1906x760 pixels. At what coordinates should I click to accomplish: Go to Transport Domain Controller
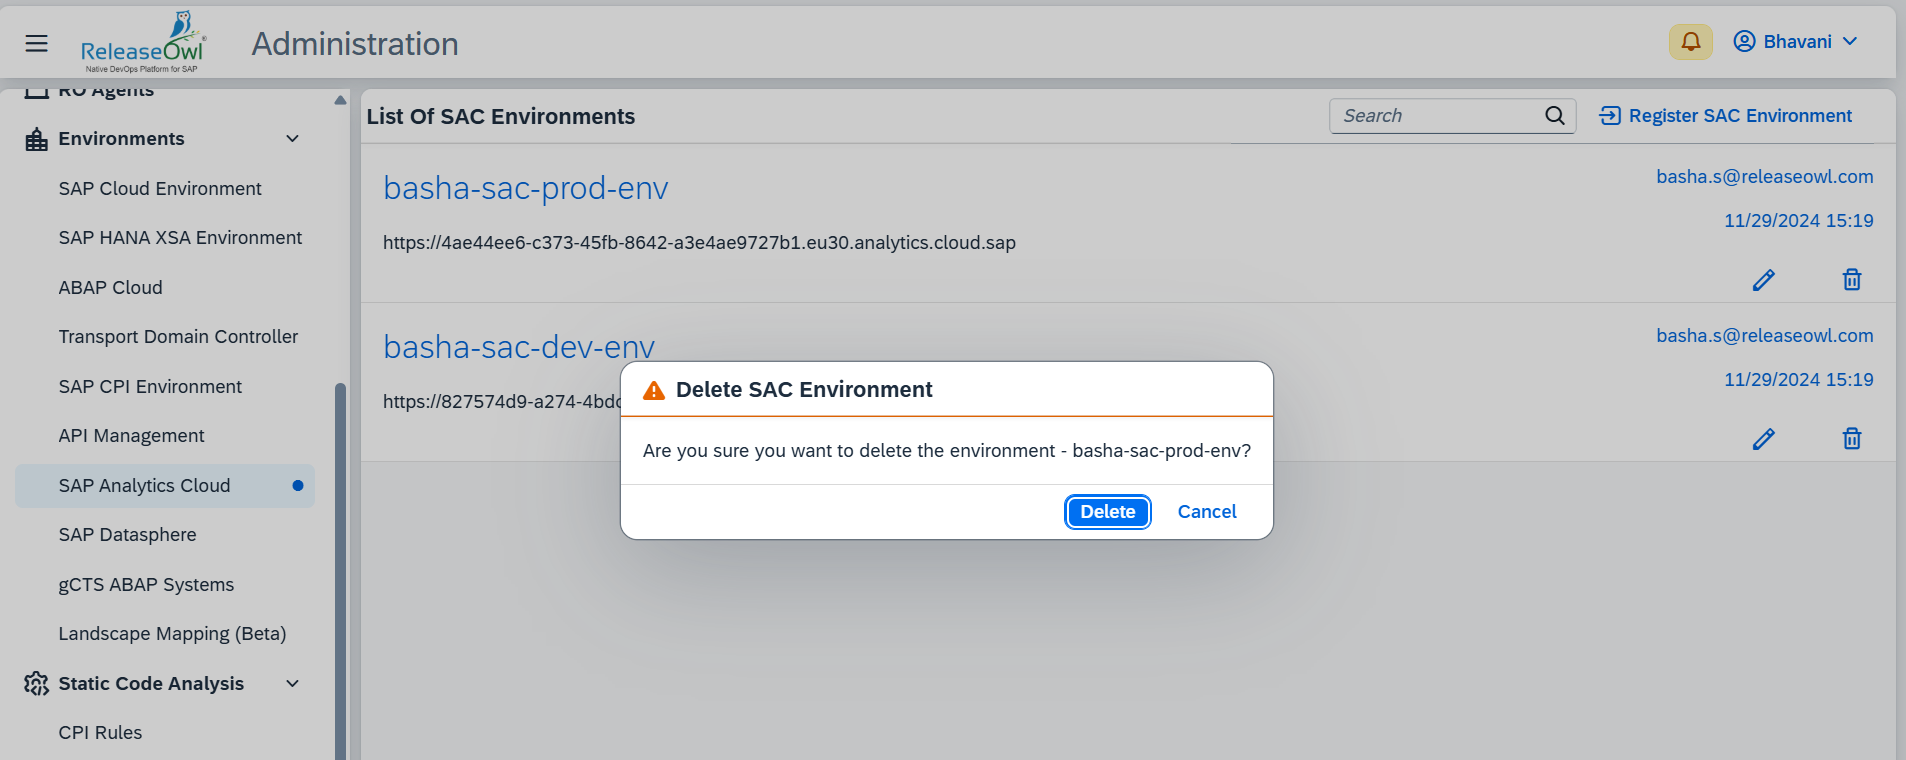178,337
